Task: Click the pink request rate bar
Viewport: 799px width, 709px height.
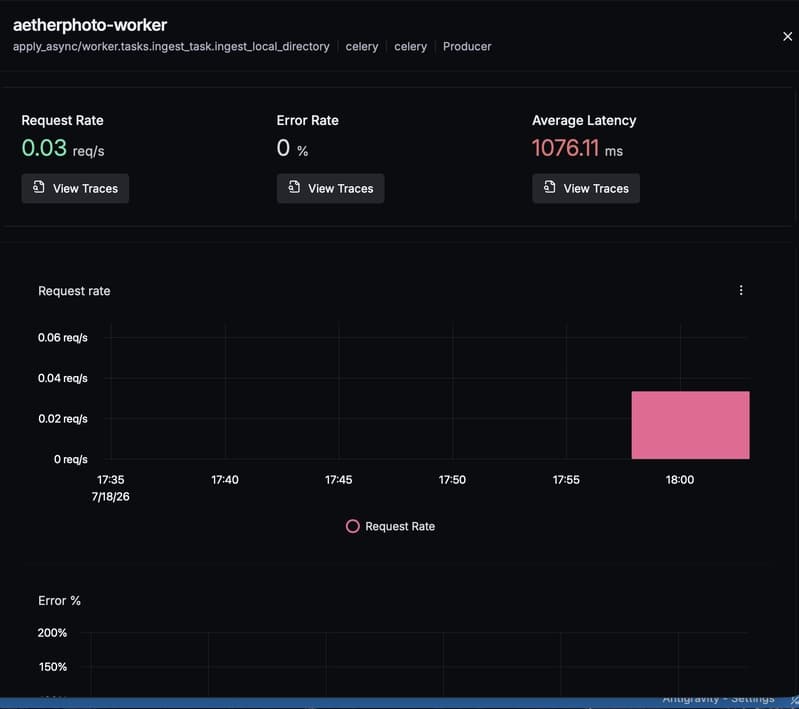Action: 690,425
